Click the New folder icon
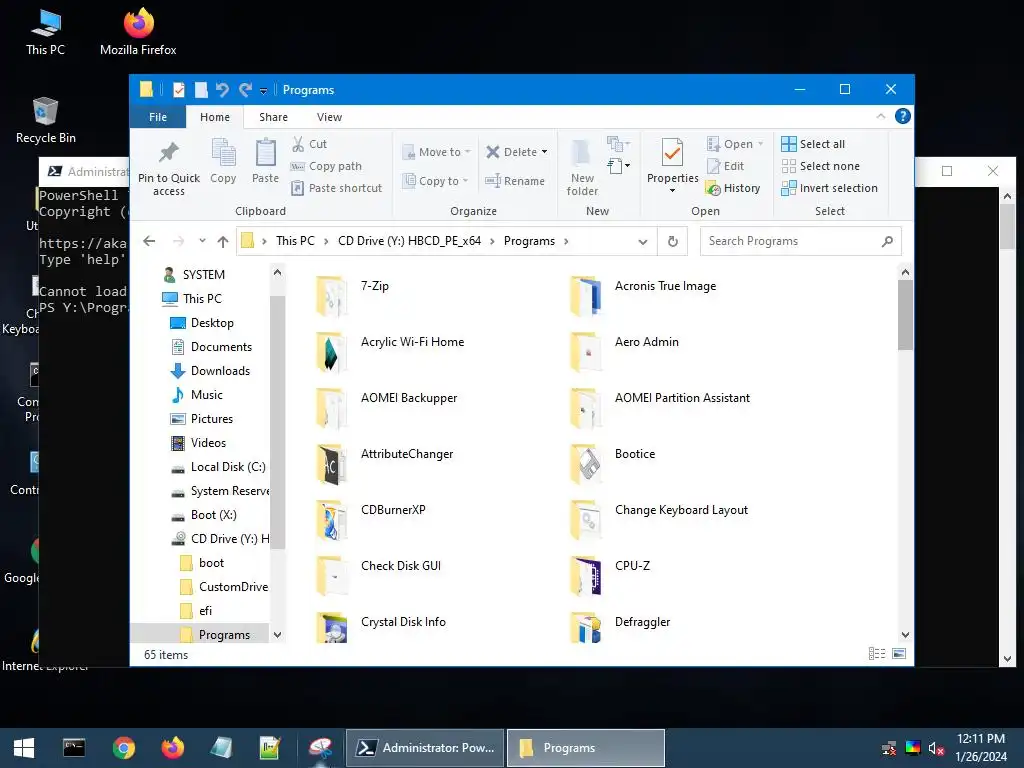 581,152
